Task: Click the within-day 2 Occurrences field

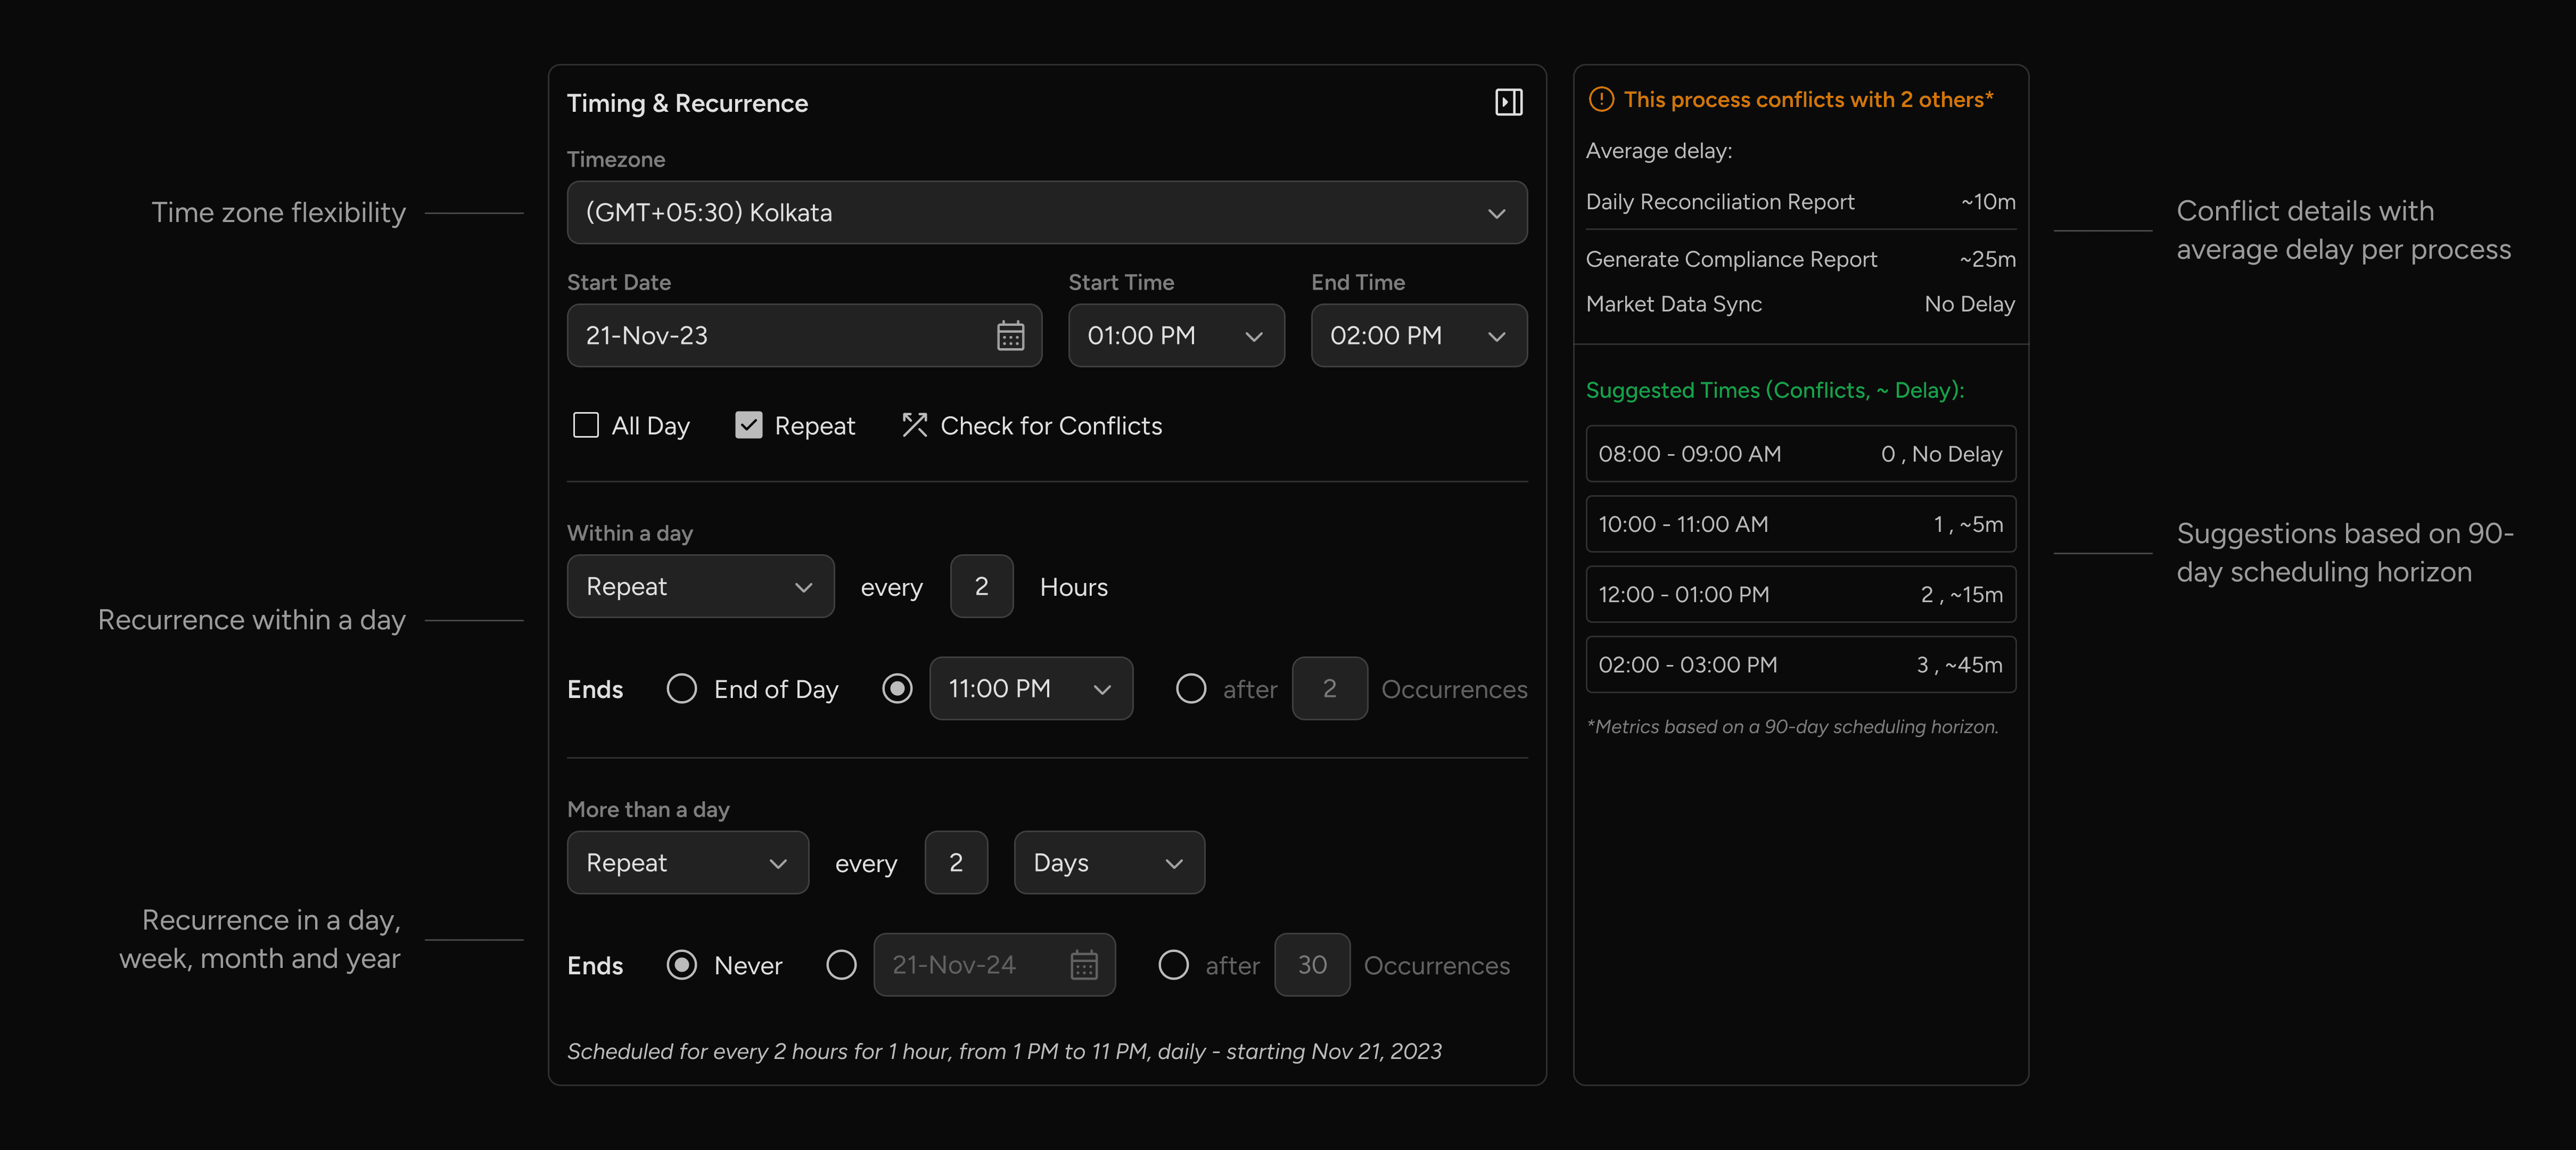Action: click(x=1329, y=688)
